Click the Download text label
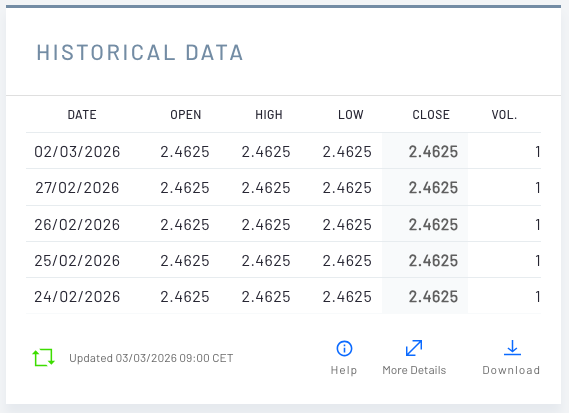This screenshot has width=569, height=413. click(511, 370)
